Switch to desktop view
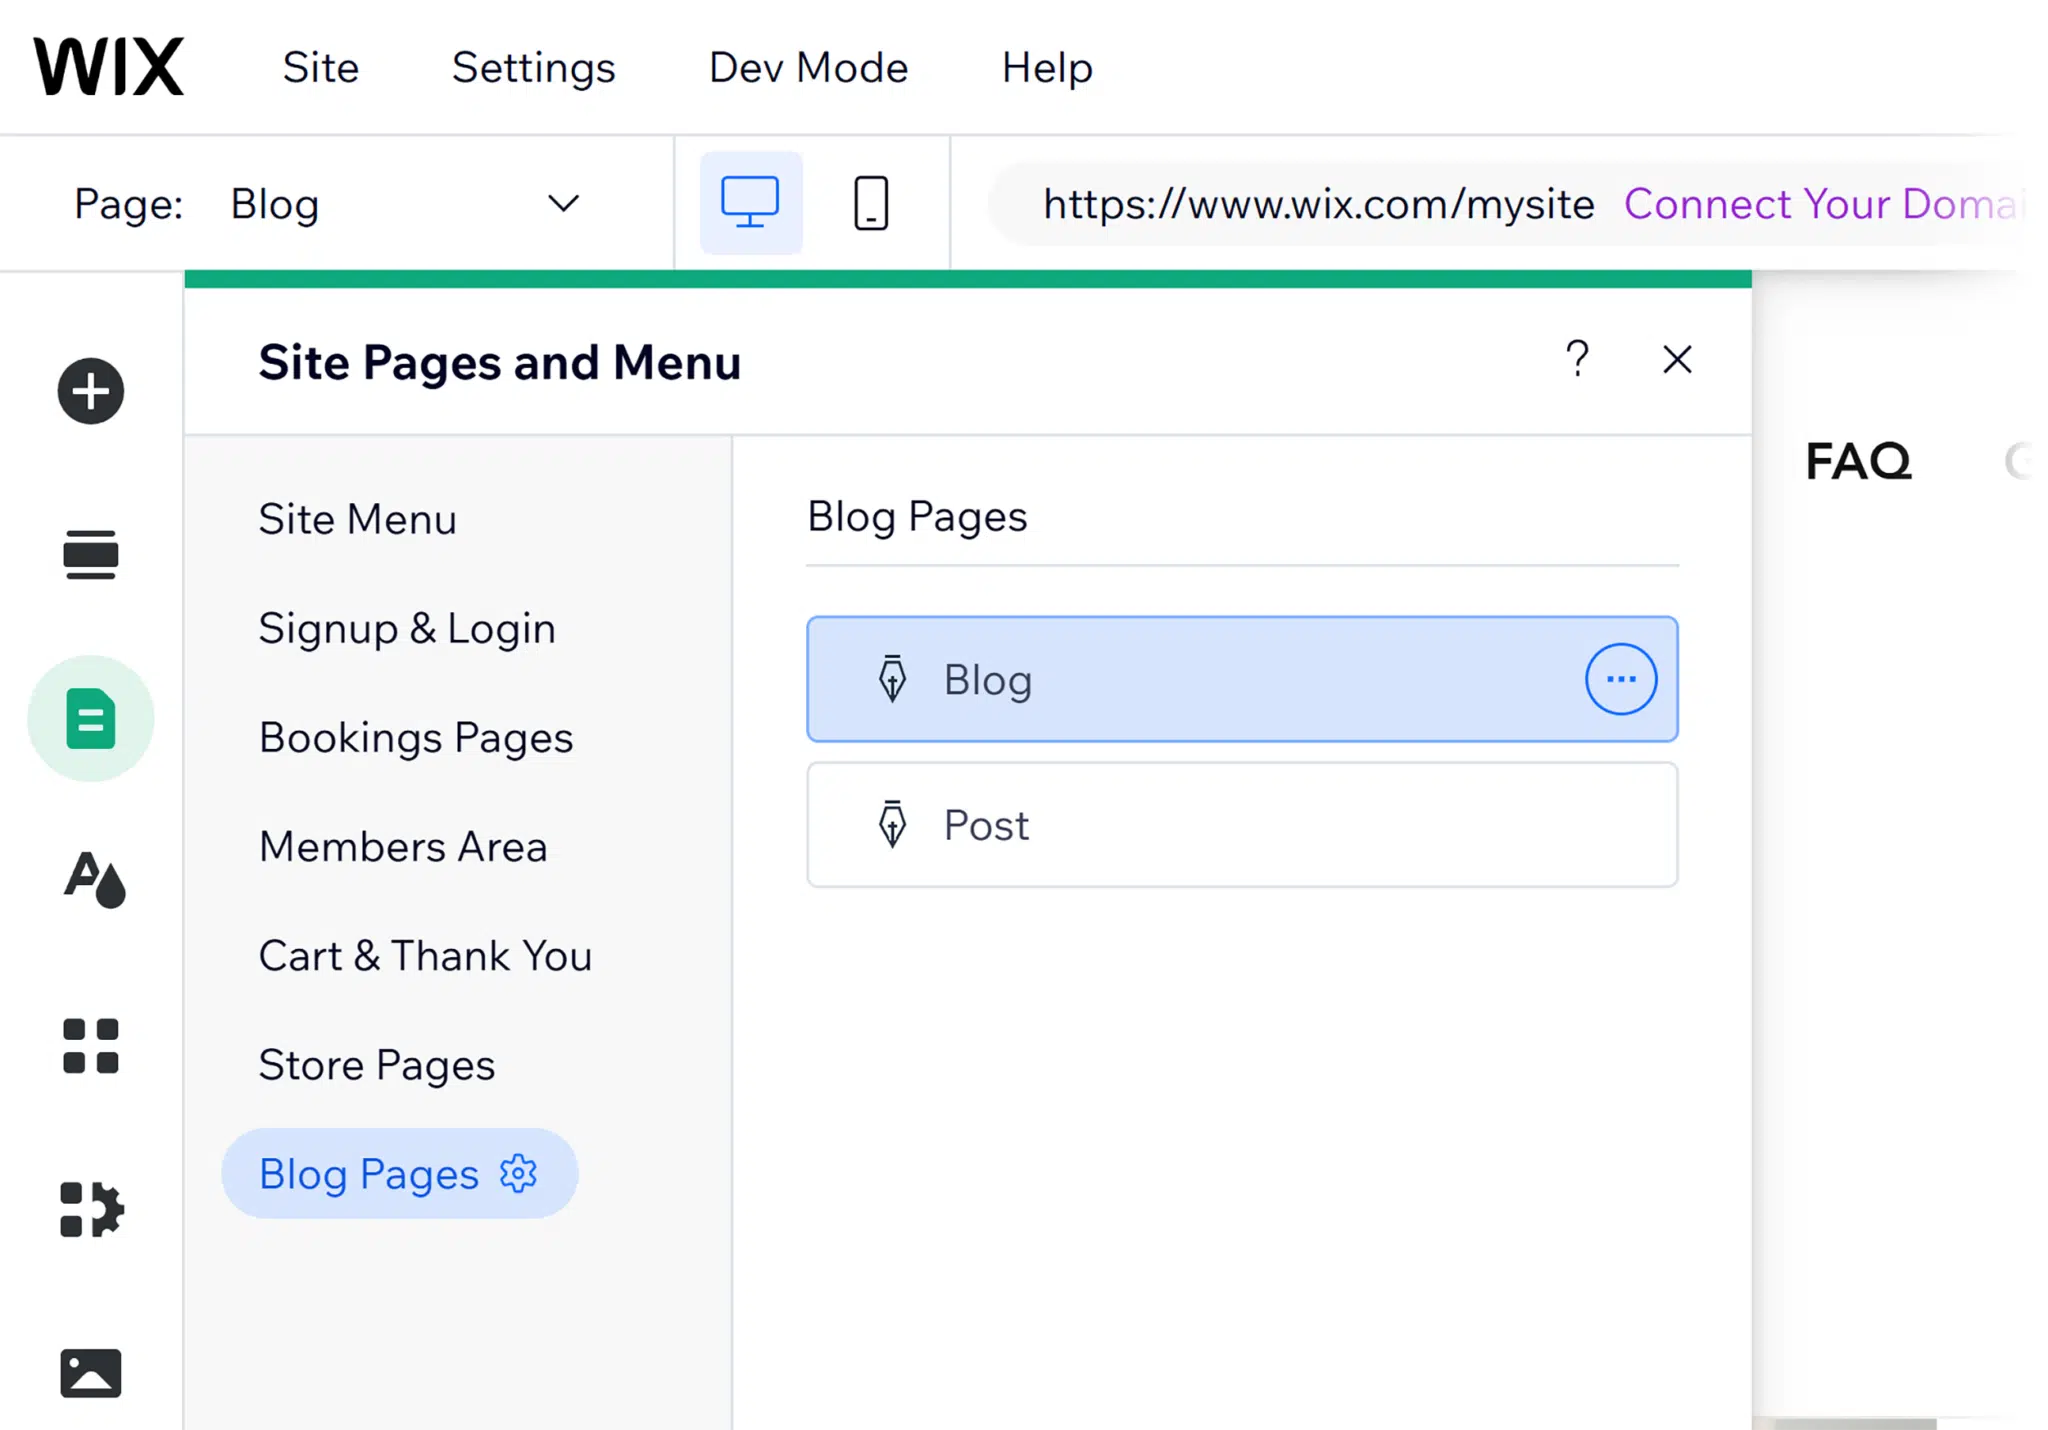2048x1430 pixels. click(751, 203)
